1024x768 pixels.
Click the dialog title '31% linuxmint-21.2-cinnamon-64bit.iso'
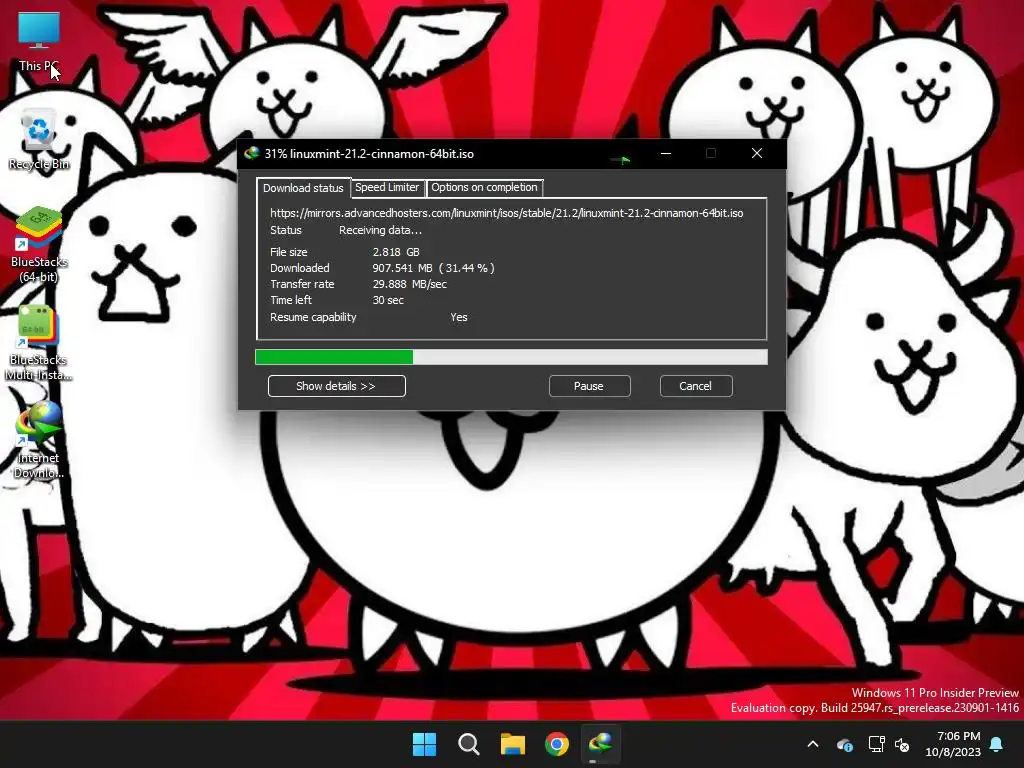click(x=369, y=154)
